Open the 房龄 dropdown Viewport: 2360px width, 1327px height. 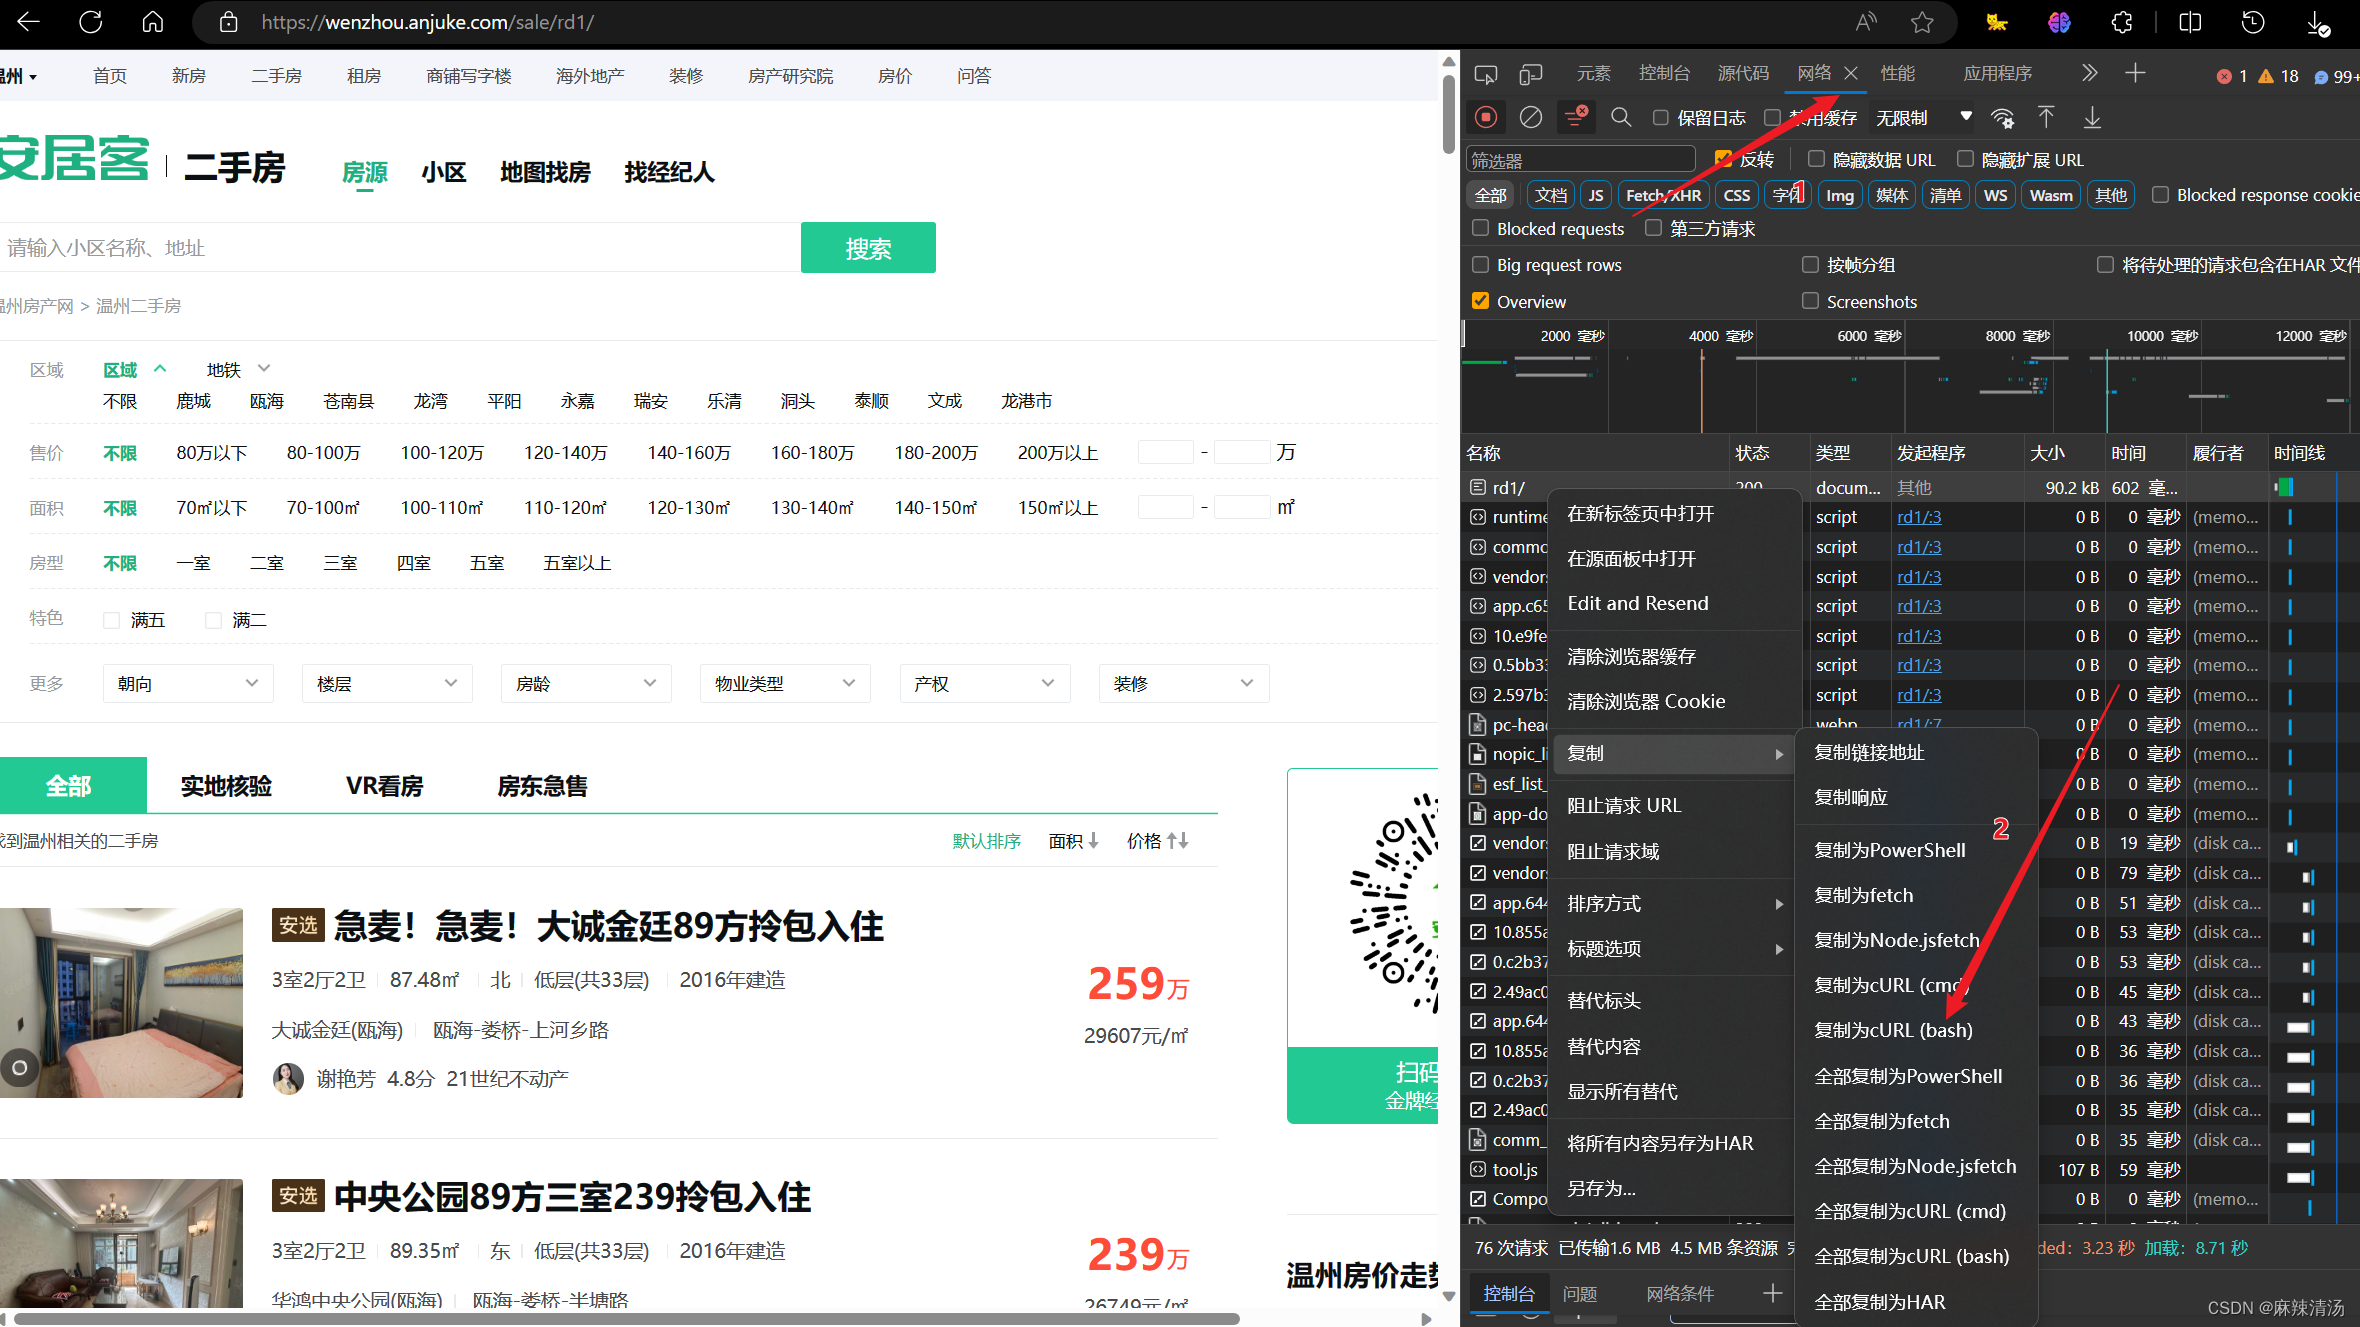click(x=586, y=683)
